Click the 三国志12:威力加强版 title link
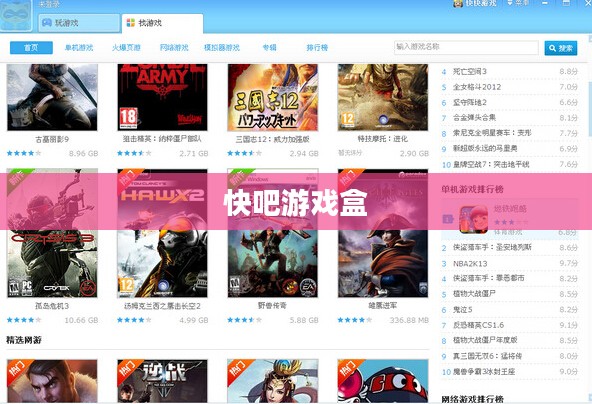This screenshot has height=404, width=592. pyautogui.click(x=273, y=139)
